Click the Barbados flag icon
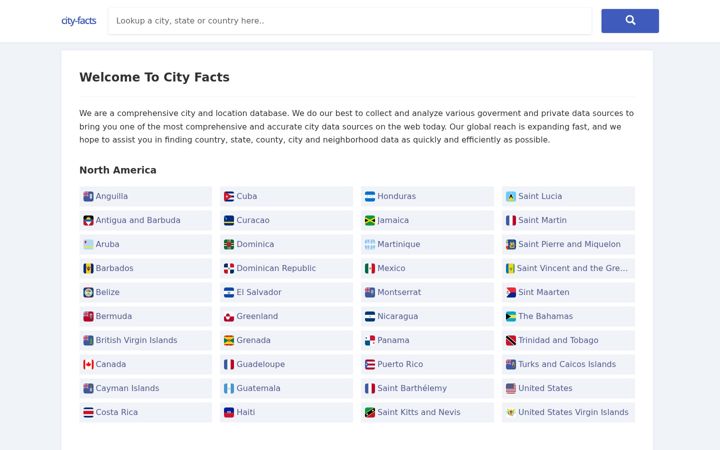Viewport: 720px width, 450px height. (88, 268)
